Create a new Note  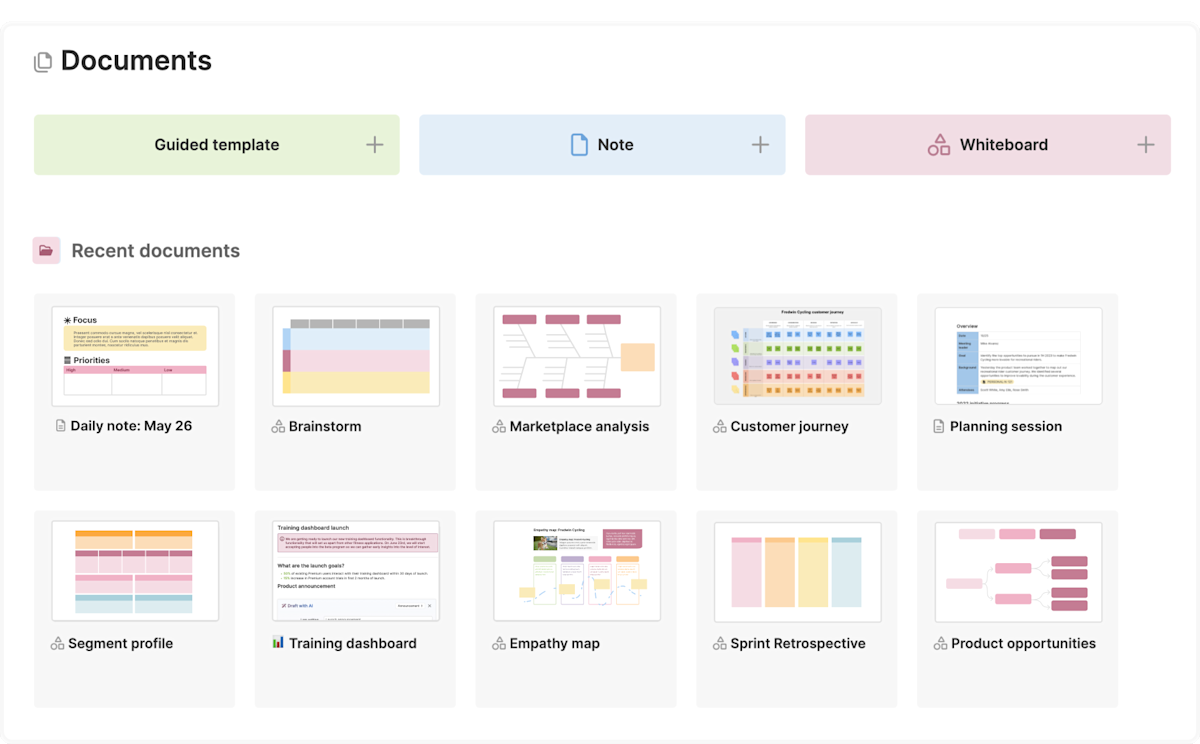[x=602, y=145]
